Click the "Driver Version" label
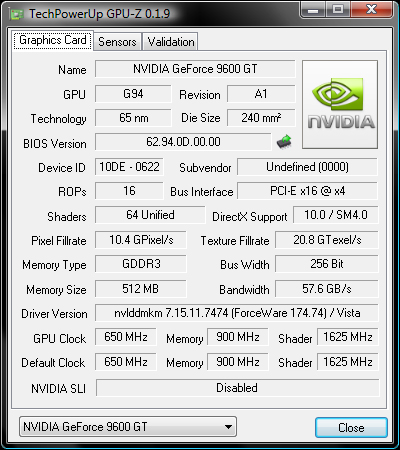The width and height of the screenshot is (400, 450). click(54, 314)
